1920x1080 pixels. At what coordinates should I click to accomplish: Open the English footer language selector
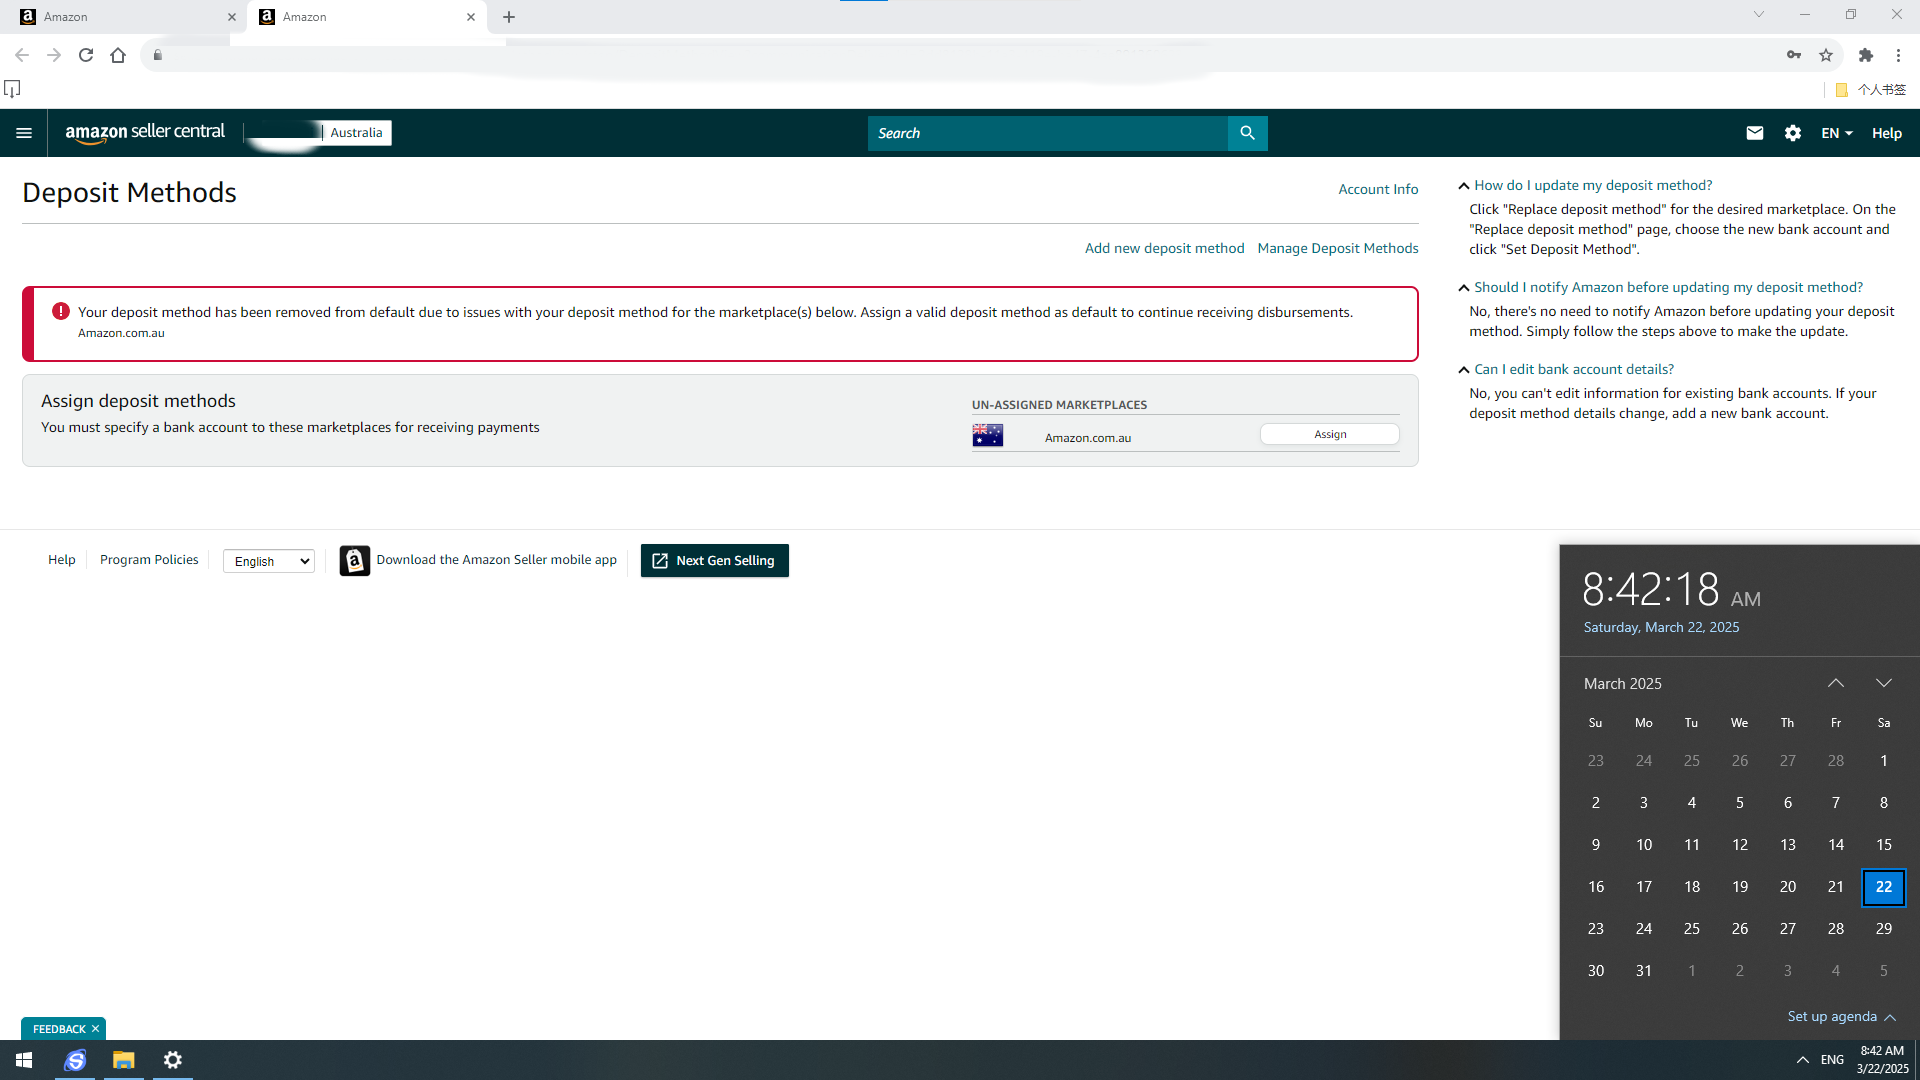coord(269,561)
